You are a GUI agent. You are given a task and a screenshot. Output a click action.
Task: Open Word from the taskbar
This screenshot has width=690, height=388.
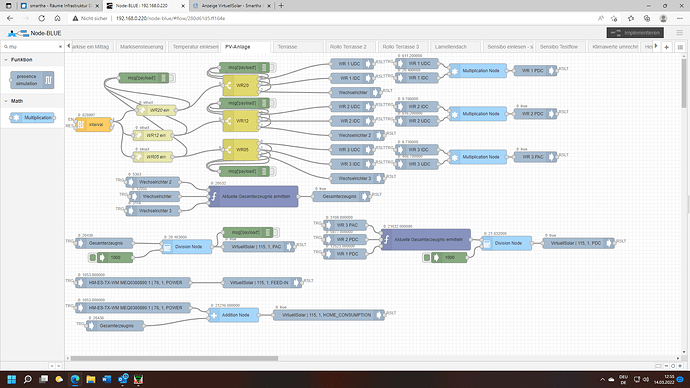coord(106,379)
